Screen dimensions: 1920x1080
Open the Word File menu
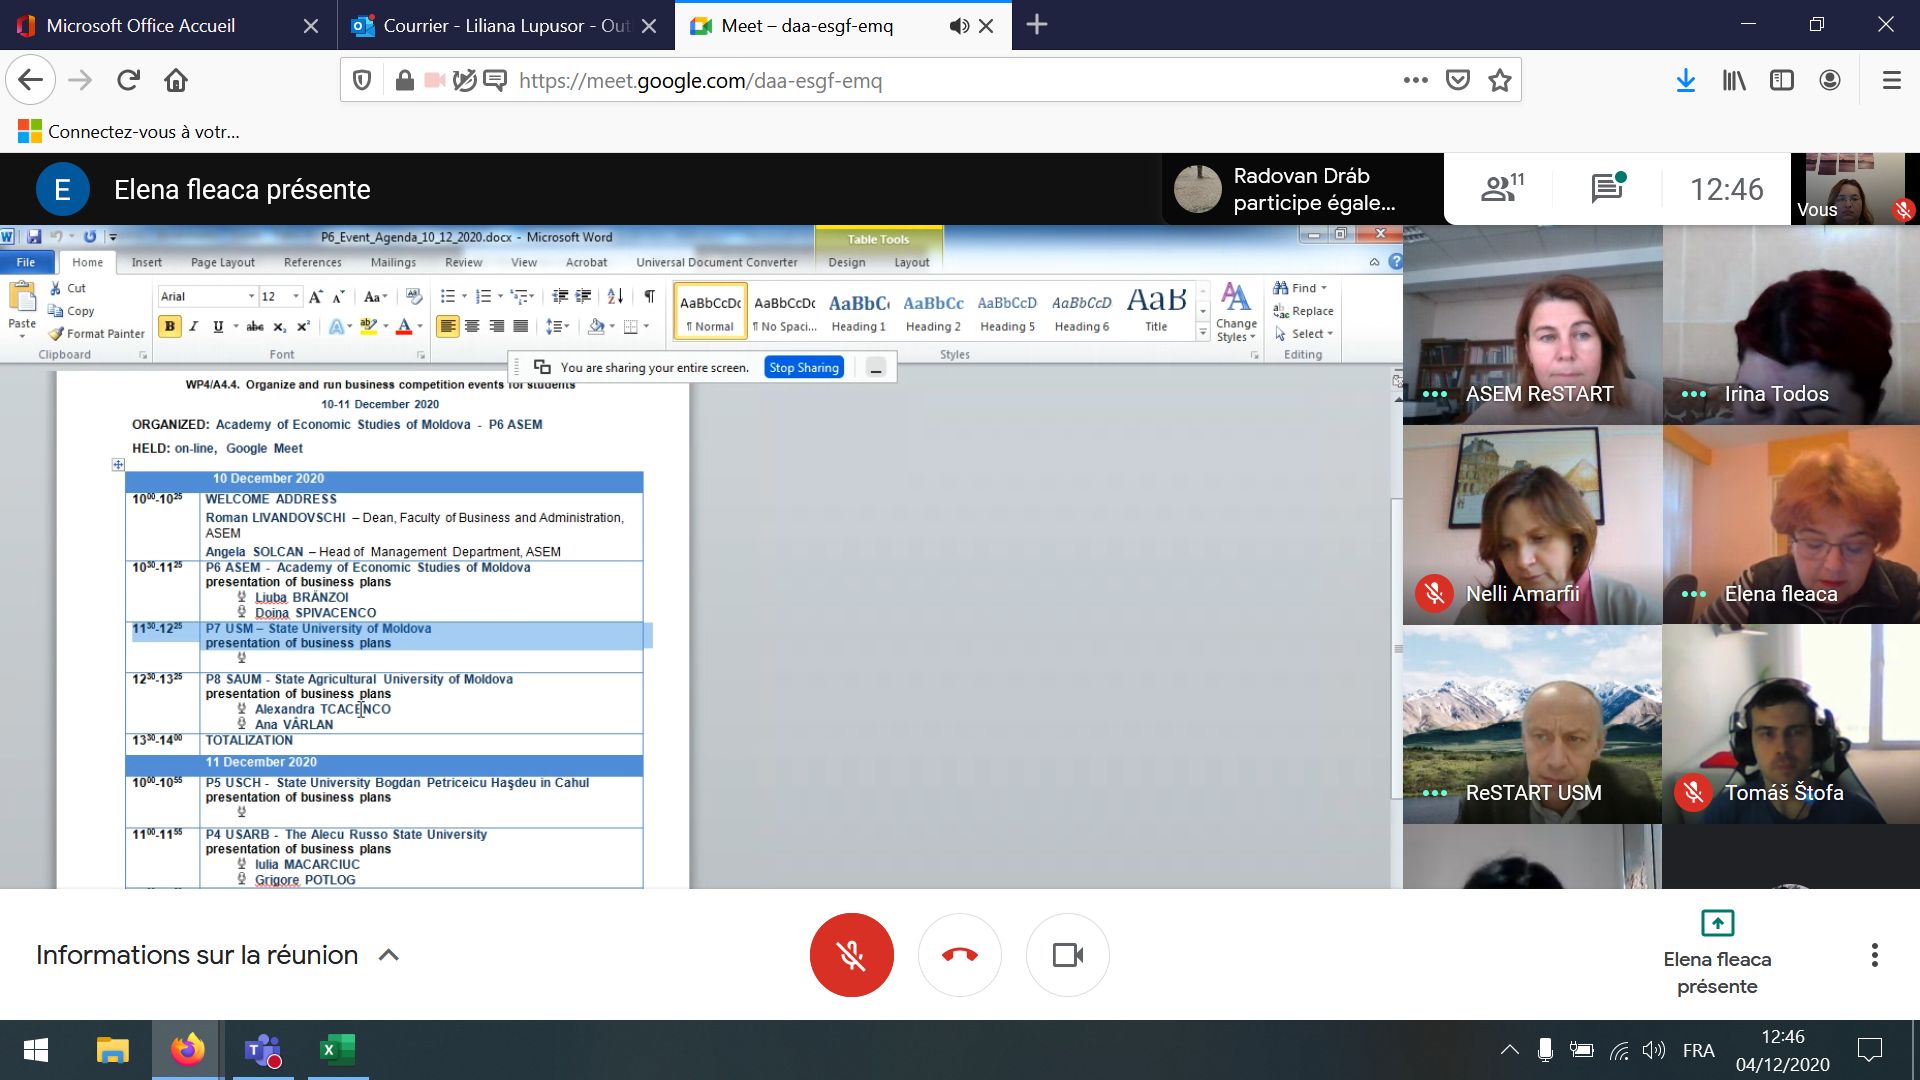point(26,262)
